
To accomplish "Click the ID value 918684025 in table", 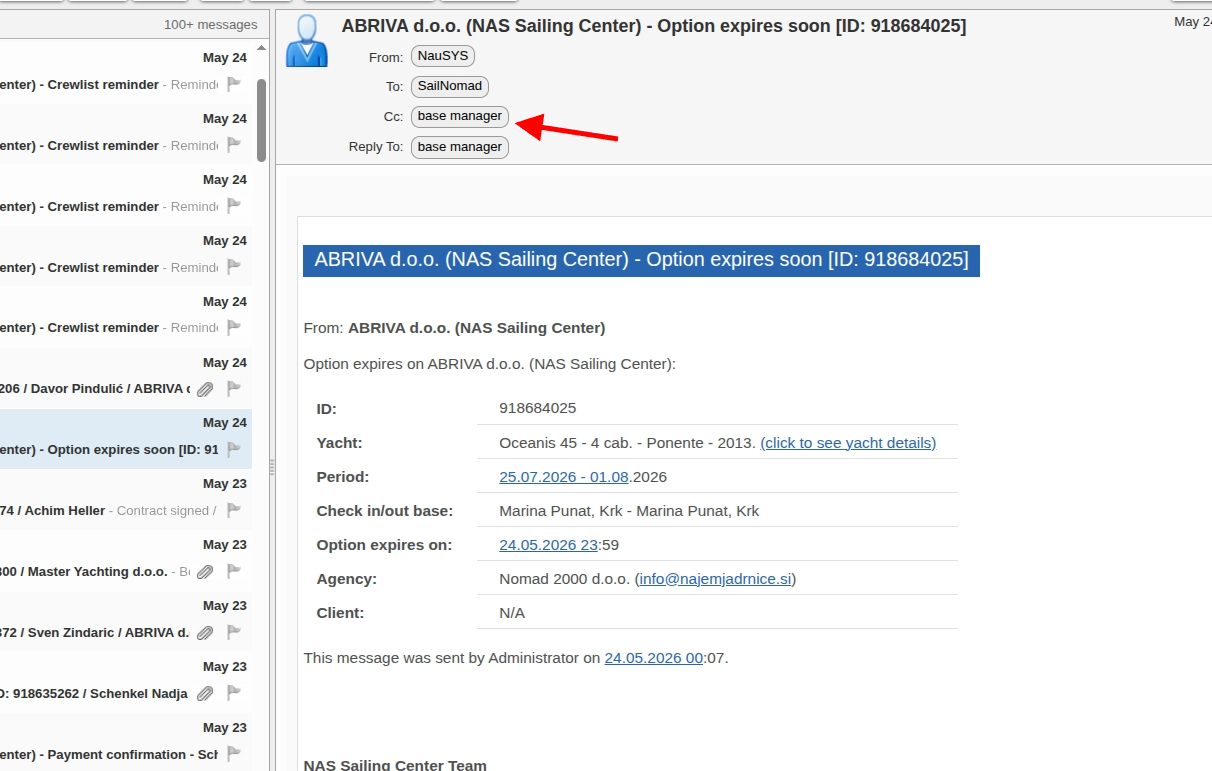I will 538,408.
